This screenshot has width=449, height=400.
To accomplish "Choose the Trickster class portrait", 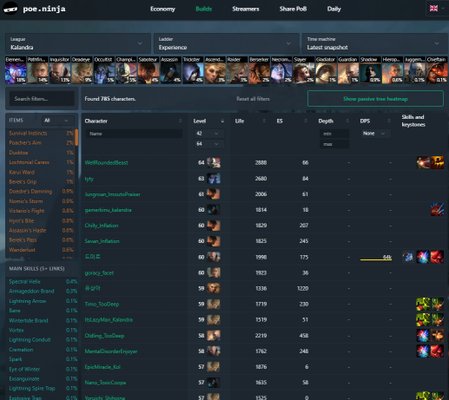I will pyautogui.click(x=193, y=70).
